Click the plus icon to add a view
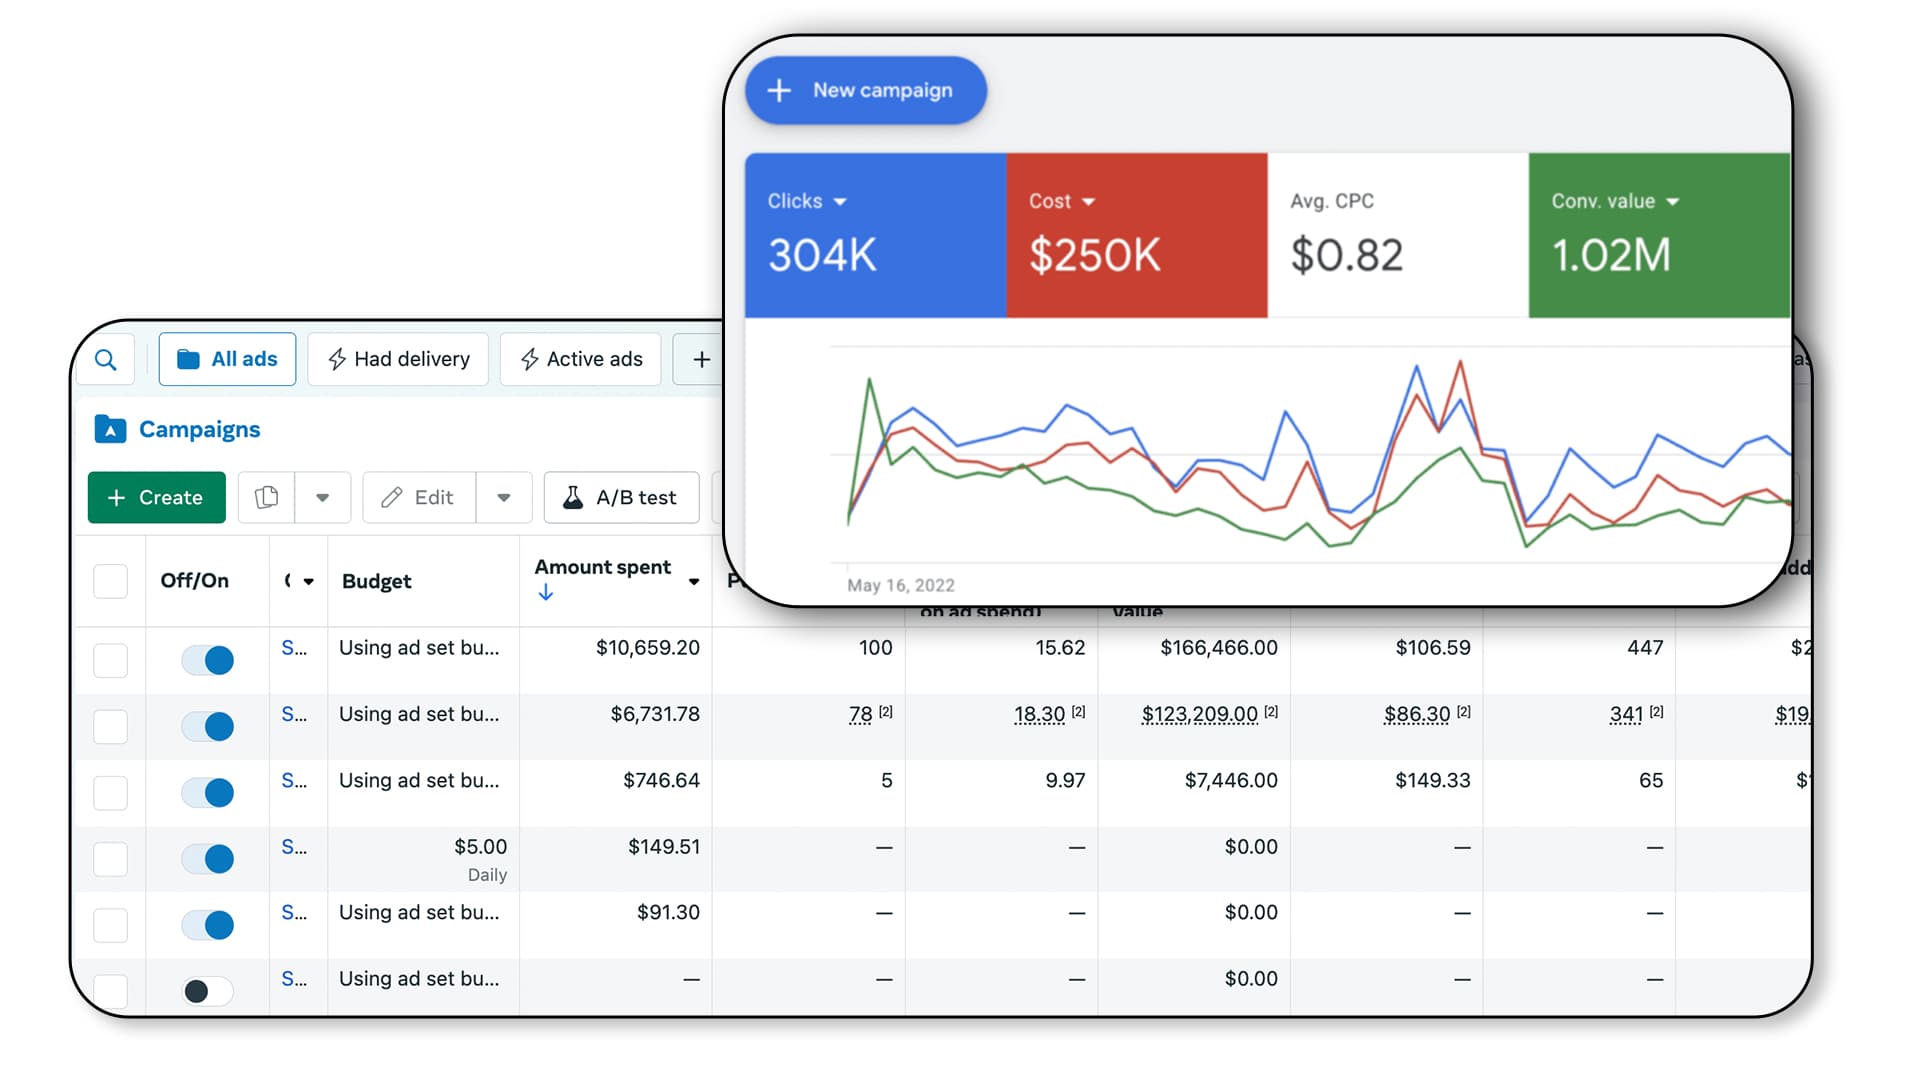 pos(701,359)
